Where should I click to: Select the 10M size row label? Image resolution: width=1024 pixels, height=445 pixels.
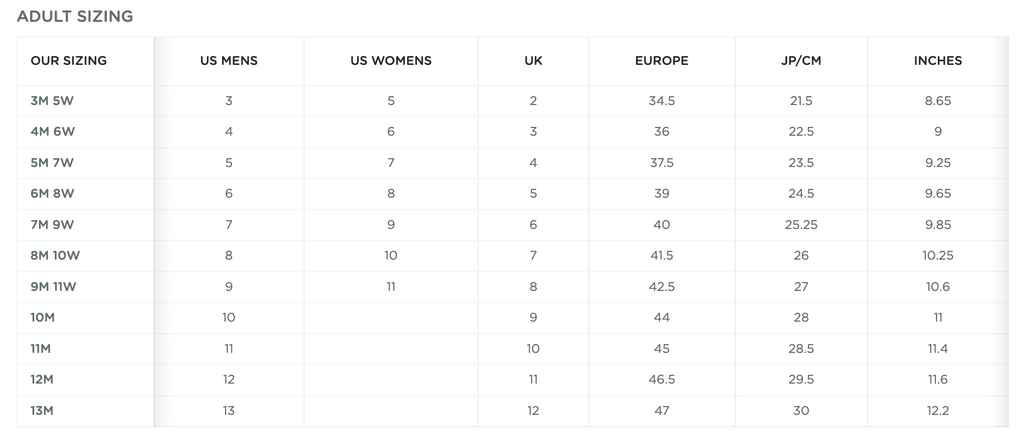pyautogui.click(x=42, y=318)
